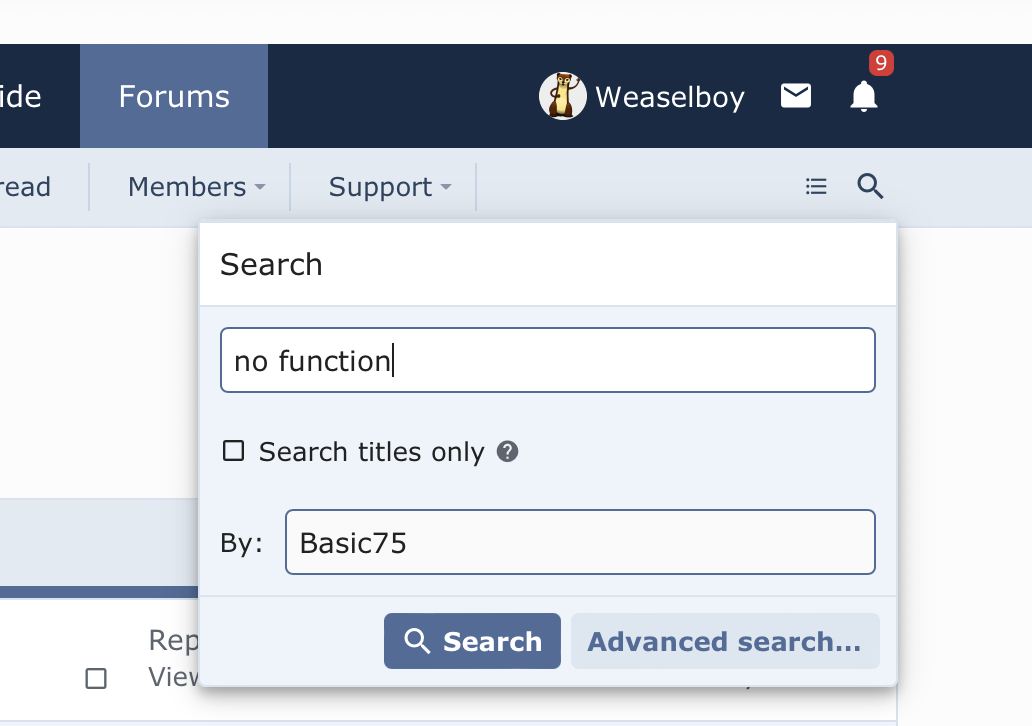Click the Weaselboy avatar picture
This screenshot has width=1032, height=726.
coord(562,96)
